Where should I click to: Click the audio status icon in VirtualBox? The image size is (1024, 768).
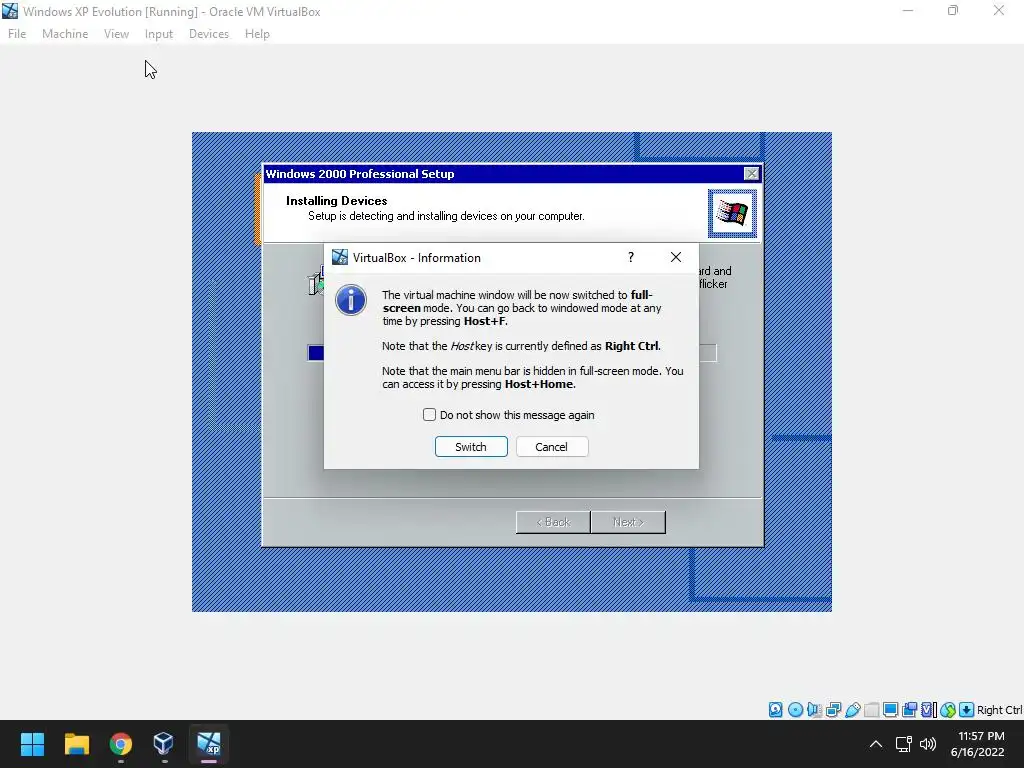pos(814,710)
